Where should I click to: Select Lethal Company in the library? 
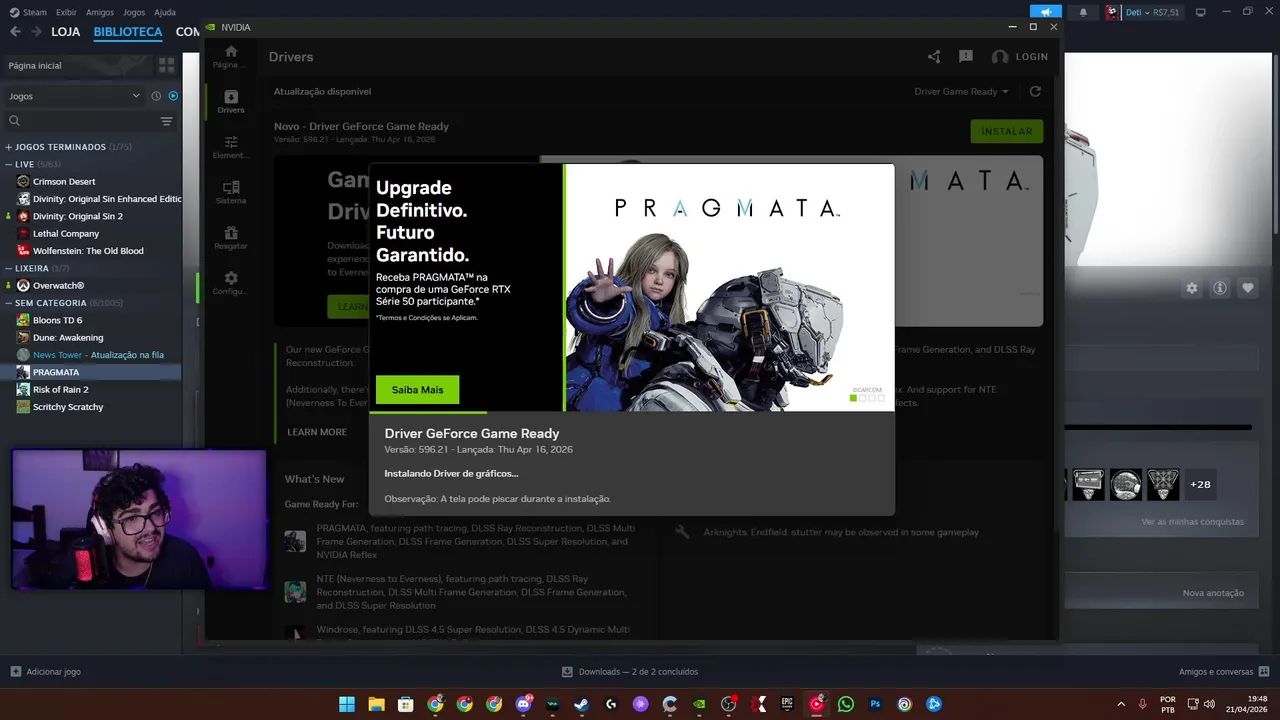coord(66,234)
